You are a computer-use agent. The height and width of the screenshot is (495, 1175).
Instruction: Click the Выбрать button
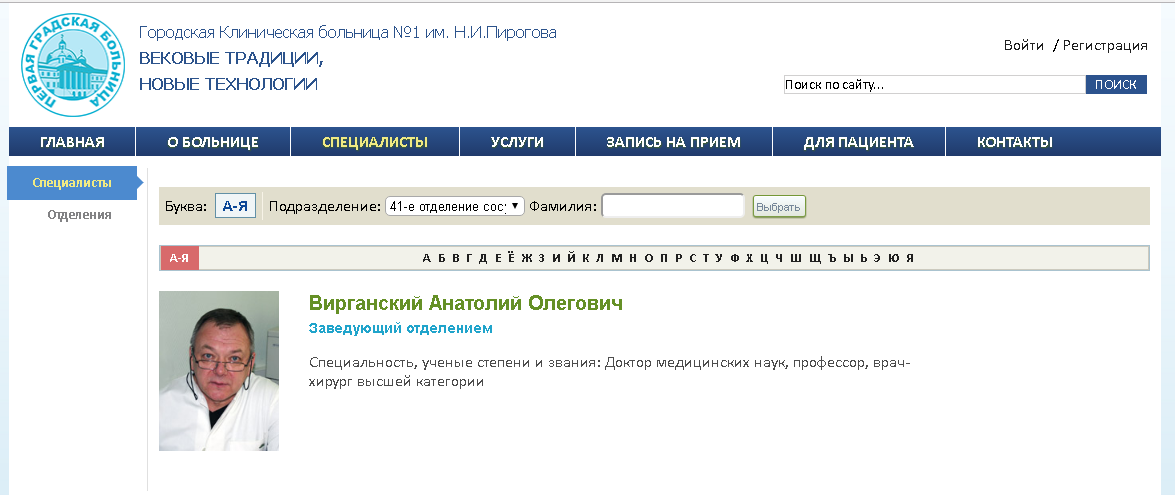tap(779, 207)
